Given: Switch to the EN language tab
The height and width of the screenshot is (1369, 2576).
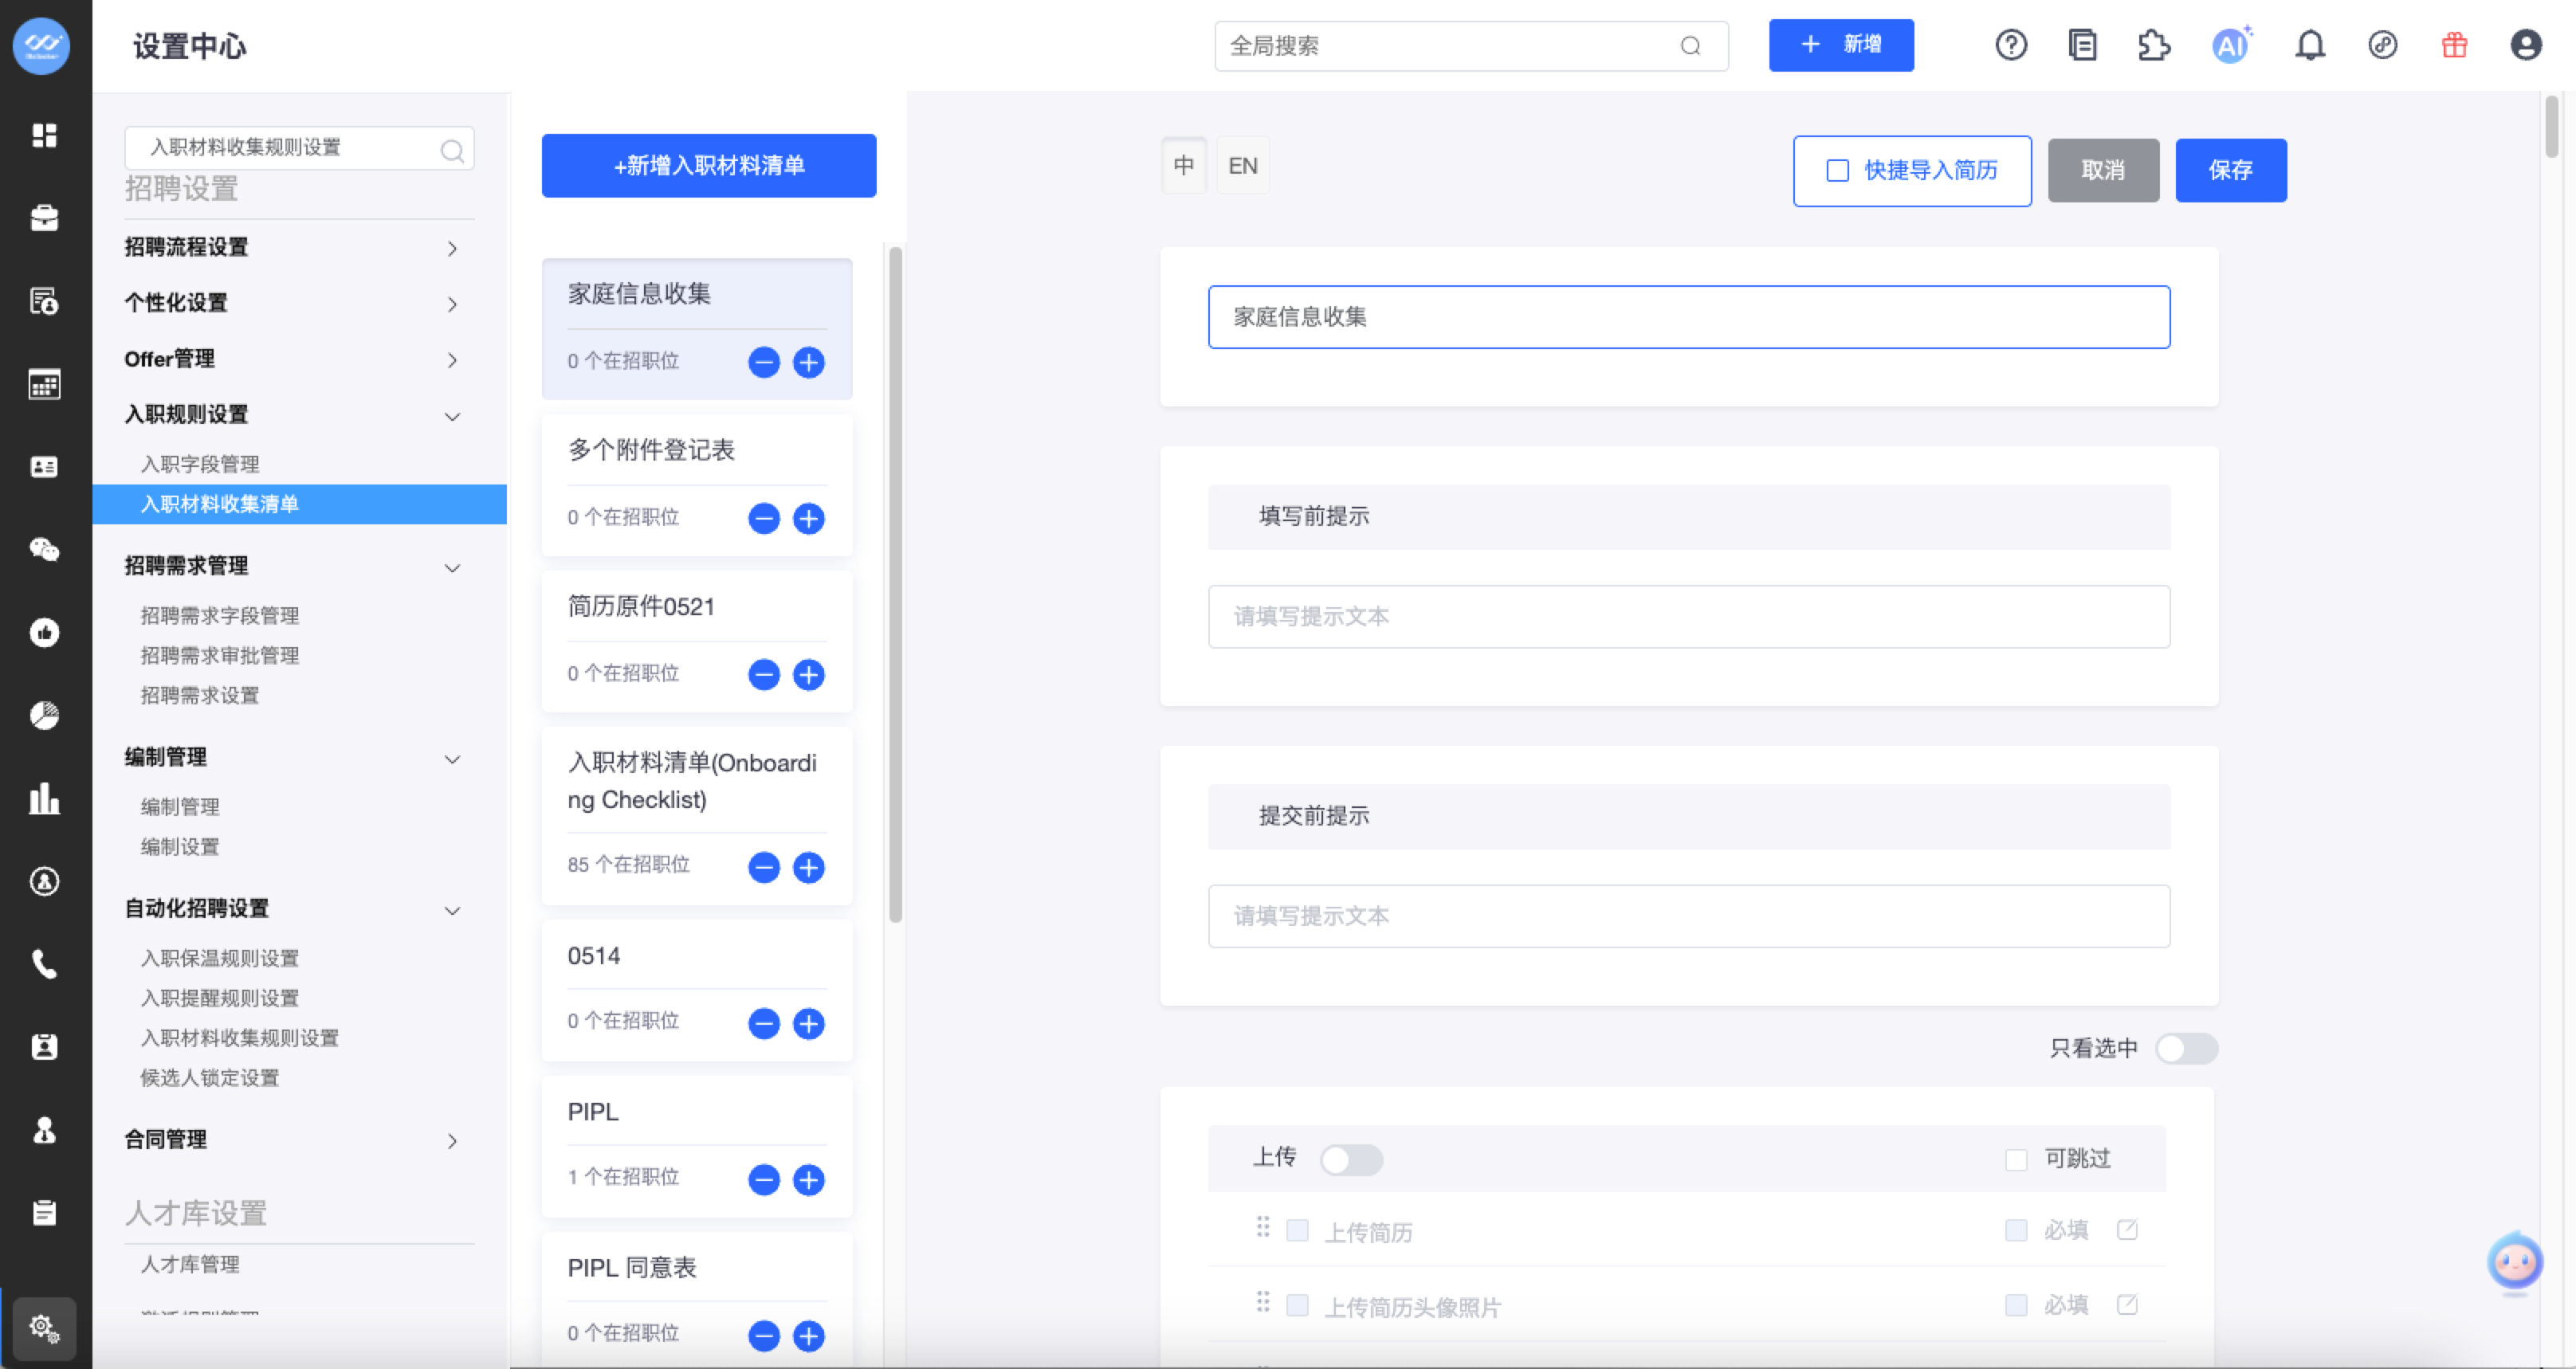Looking at the screenshot, I should click(x=1242, y=166).
